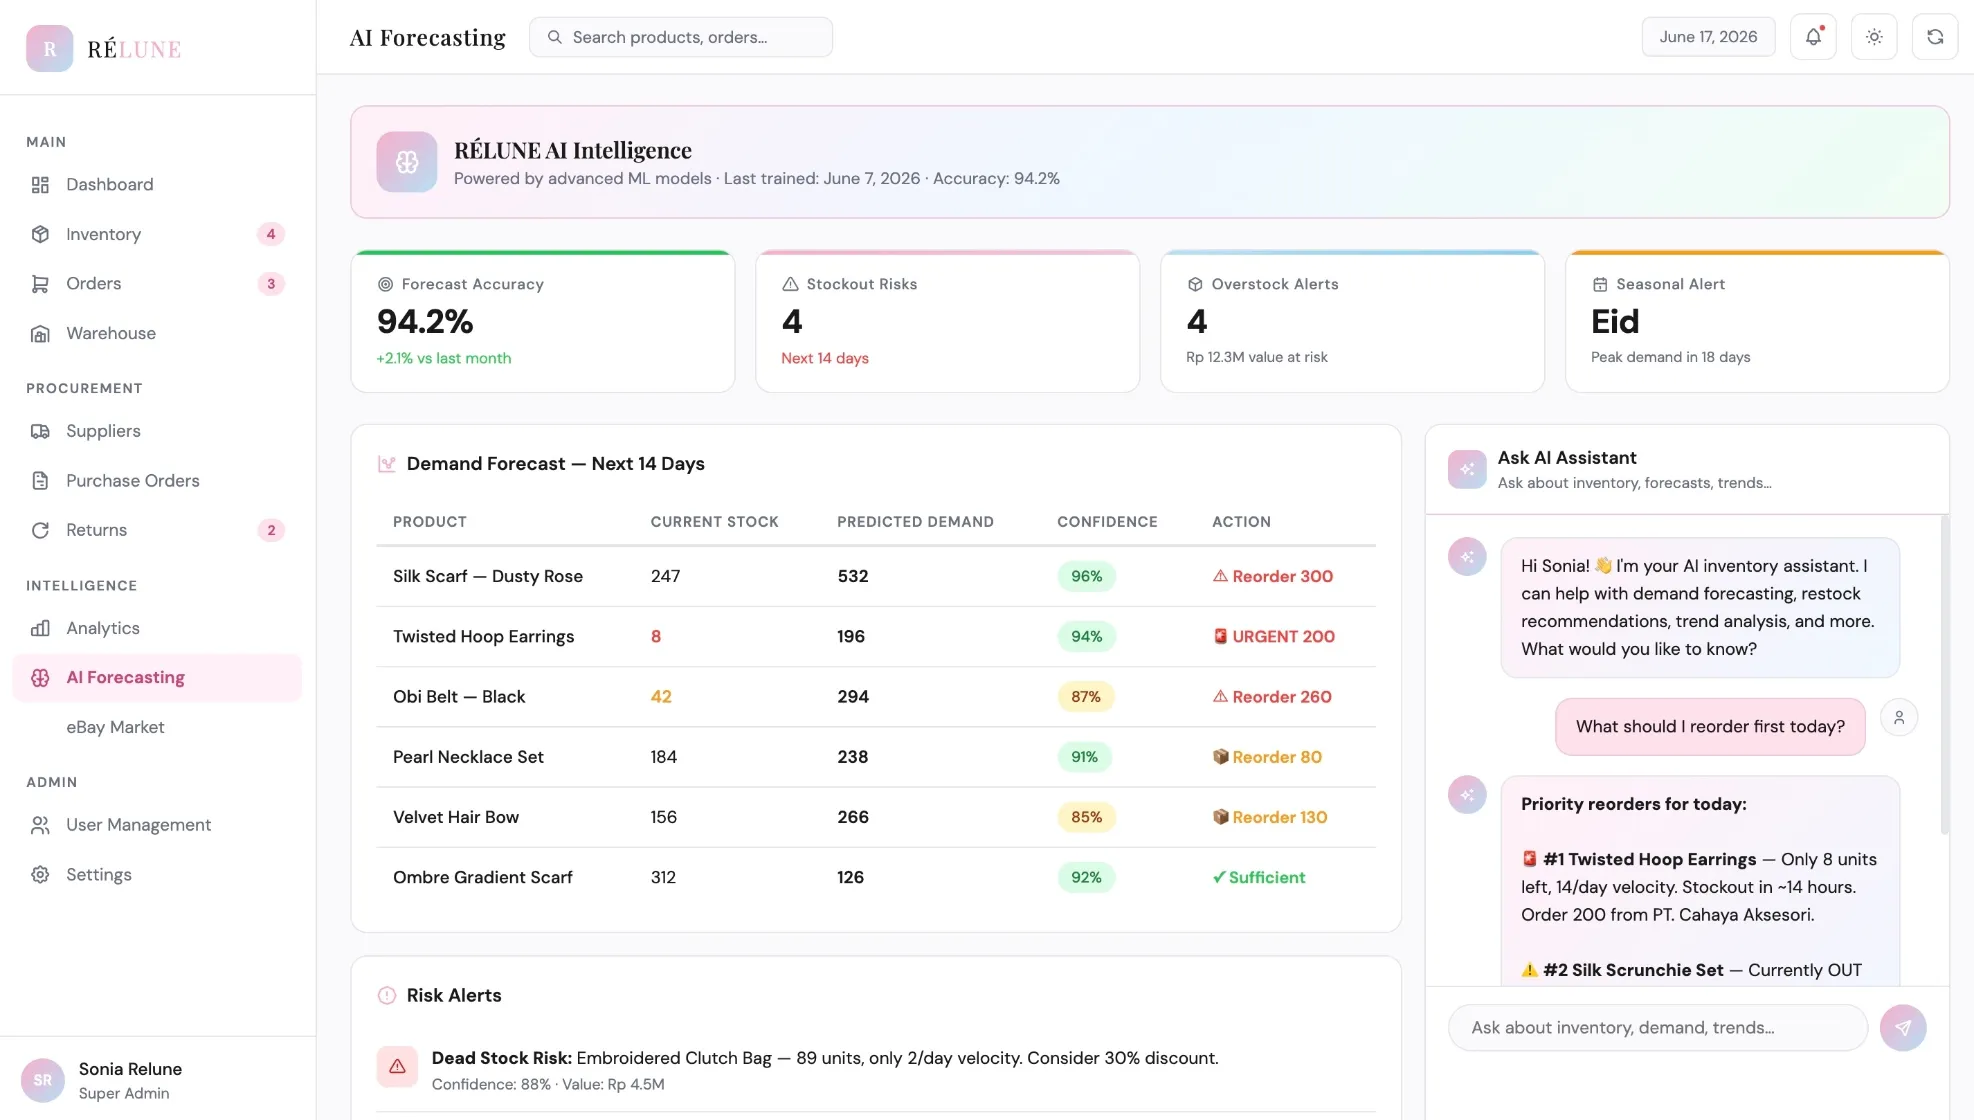Click the Ask about inventory input box
1974x1120 pixels.
click(x=1657, y=1028)
